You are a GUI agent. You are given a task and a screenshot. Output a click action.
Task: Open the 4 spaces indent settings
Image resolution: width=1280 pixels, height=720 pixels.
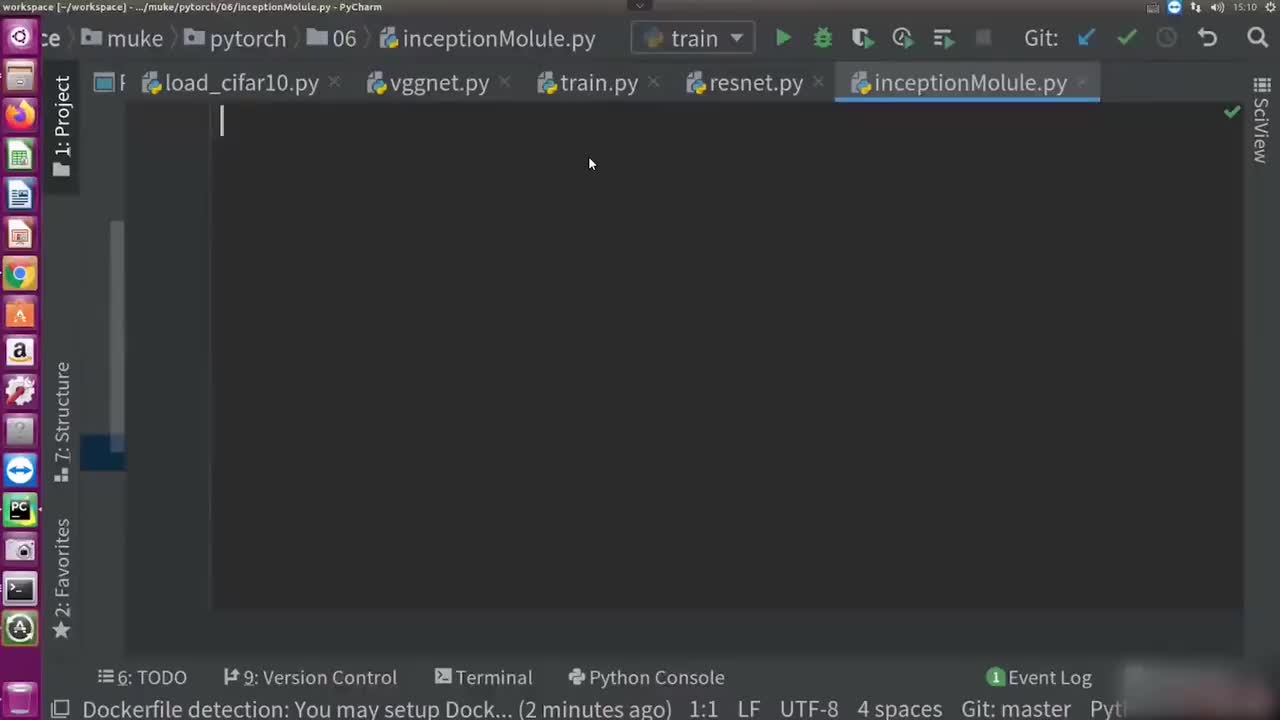pos(899,709)
